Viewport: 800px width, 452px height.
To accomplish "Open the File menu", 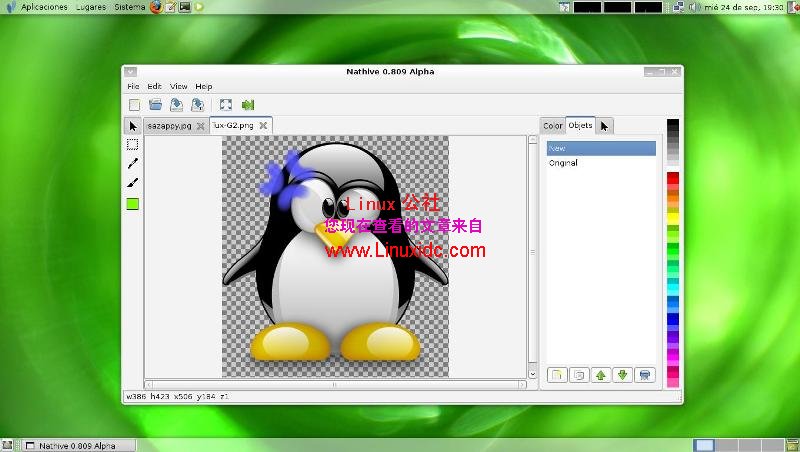I will (x=133, y=86).
